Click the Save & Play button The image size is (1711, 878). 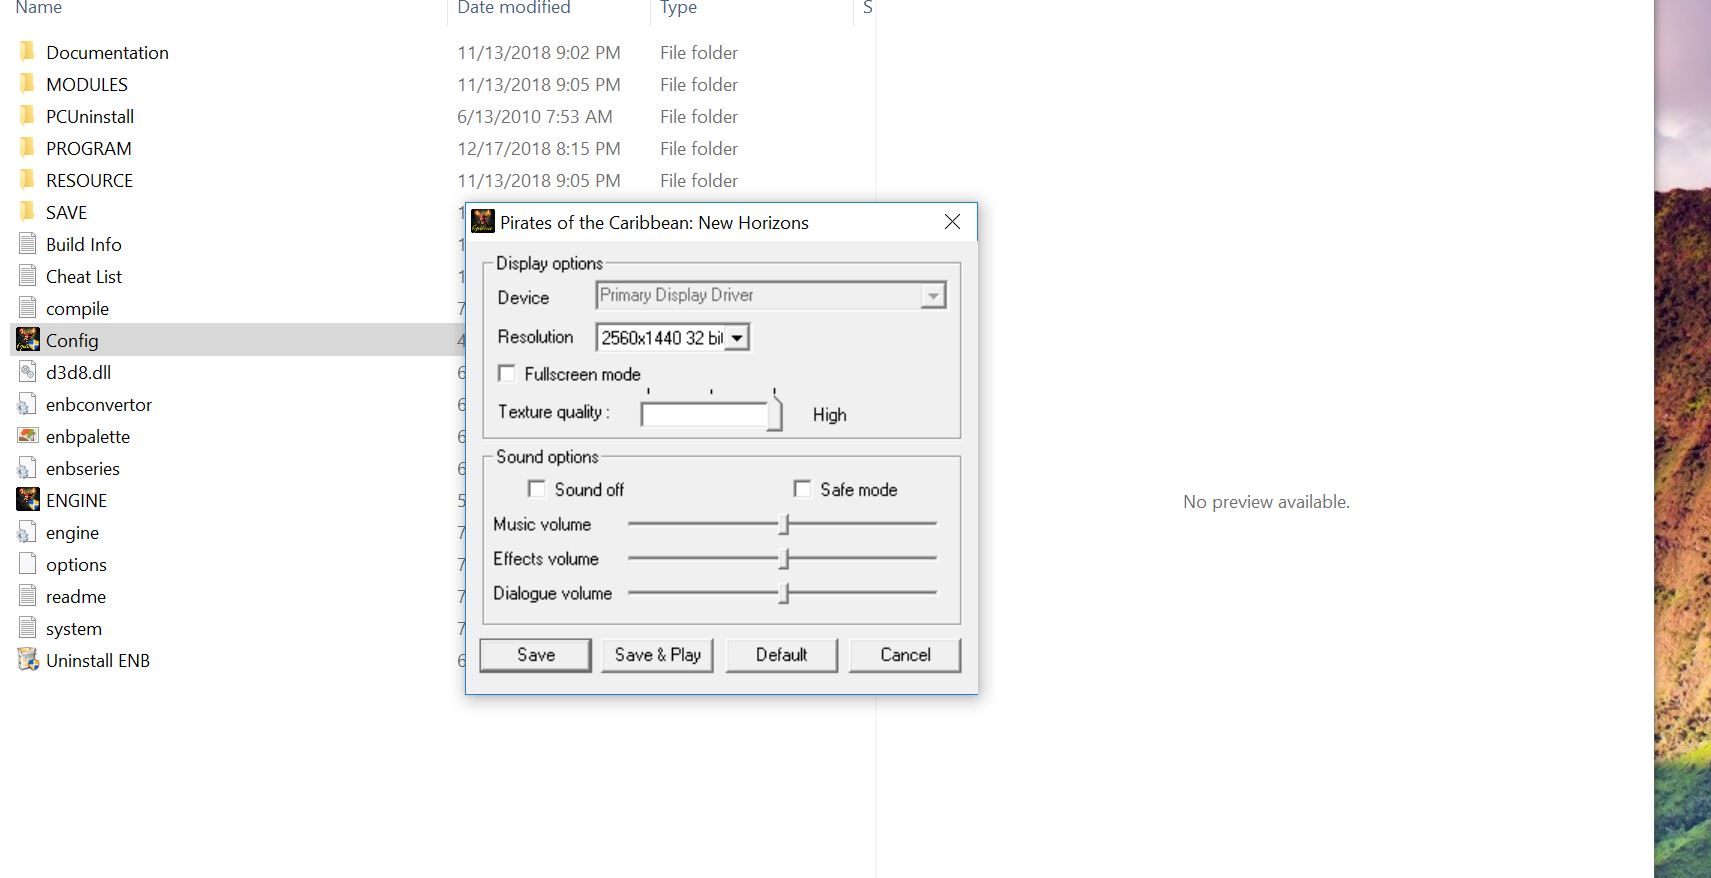tap(657, 655)
